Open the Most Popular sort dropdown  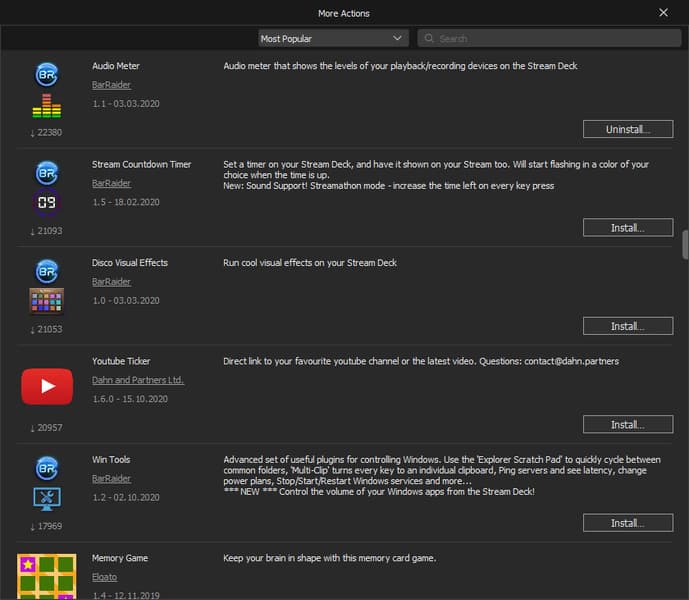pyautogui.click(x=334, y=38)
